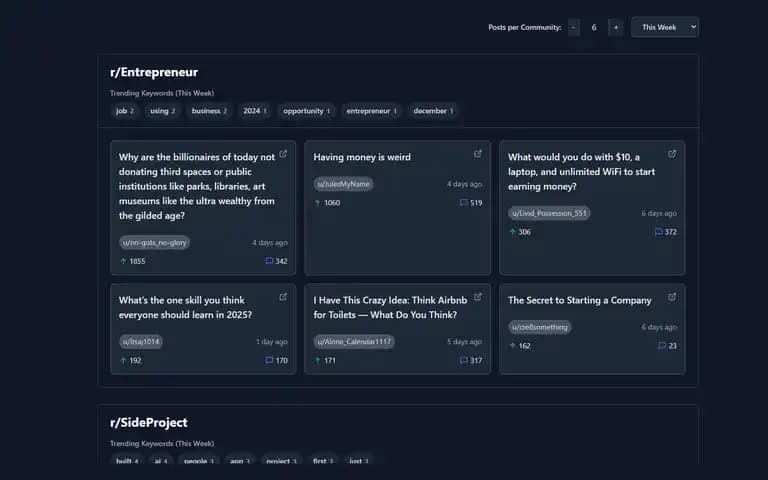Open user u/Alone_Calendar1117 profile
Screen dimensions: 768x480
354,342
